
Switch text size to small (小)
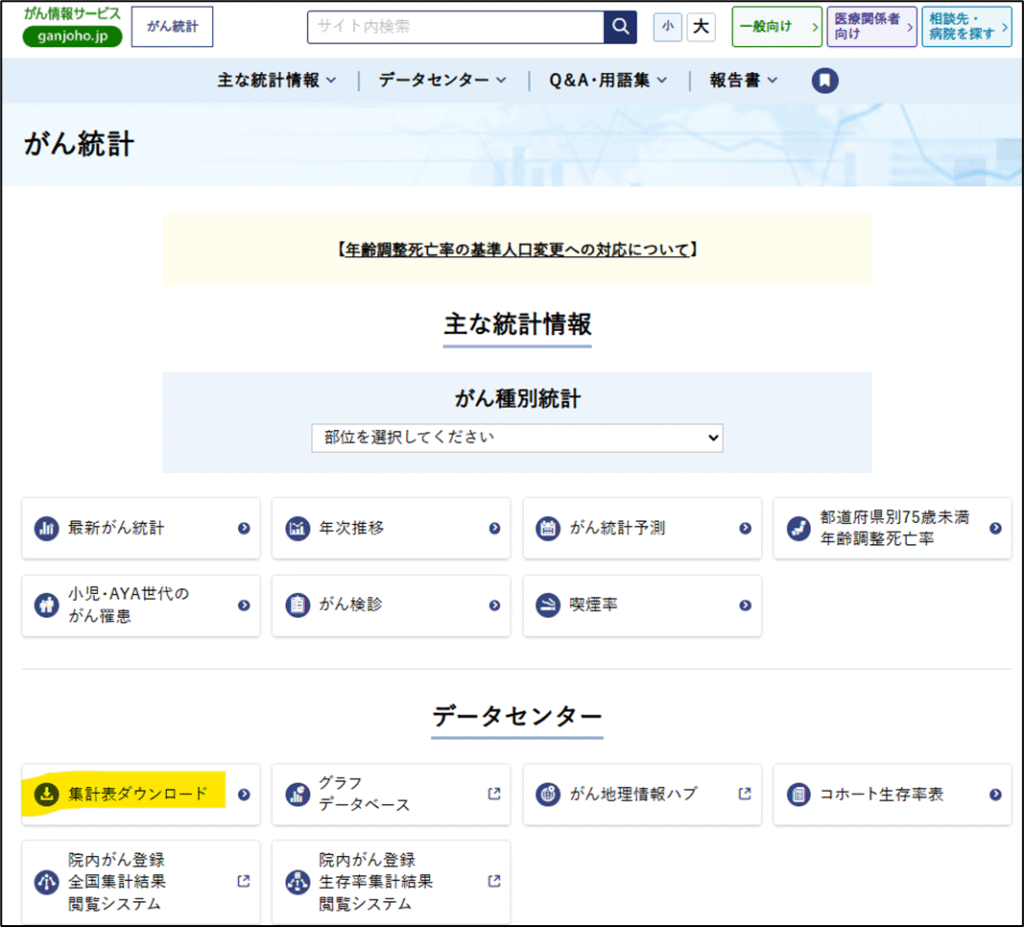667,27
